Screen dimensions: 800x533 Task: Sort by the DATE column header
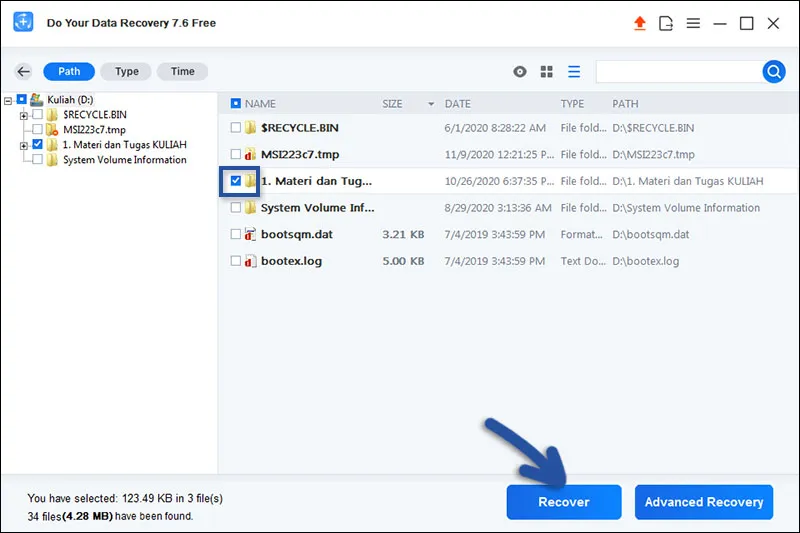pos(458,104)
